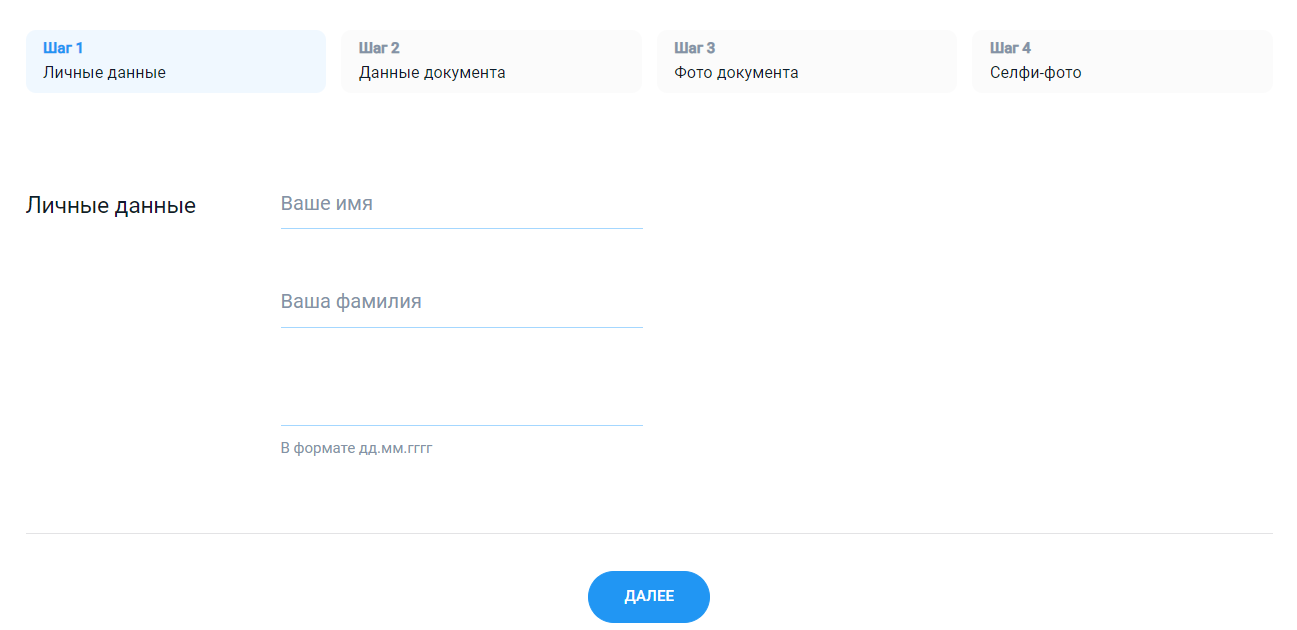This screenshot has width=1297, height=630.
Task: Click Личные данные text inside step one
Action: [x=104, y=73]
